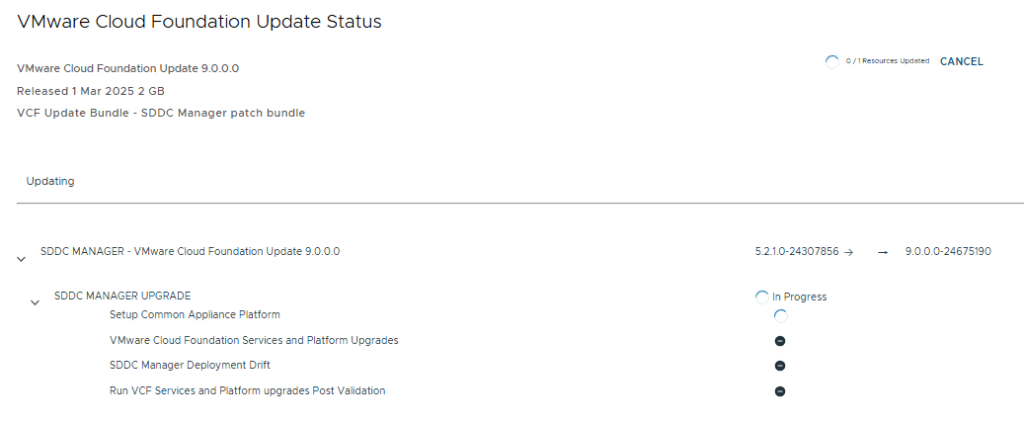Viewport: 1024px width, 425px height.
Task: Select Run VCF Services Post Validation step
Action: 247,390
